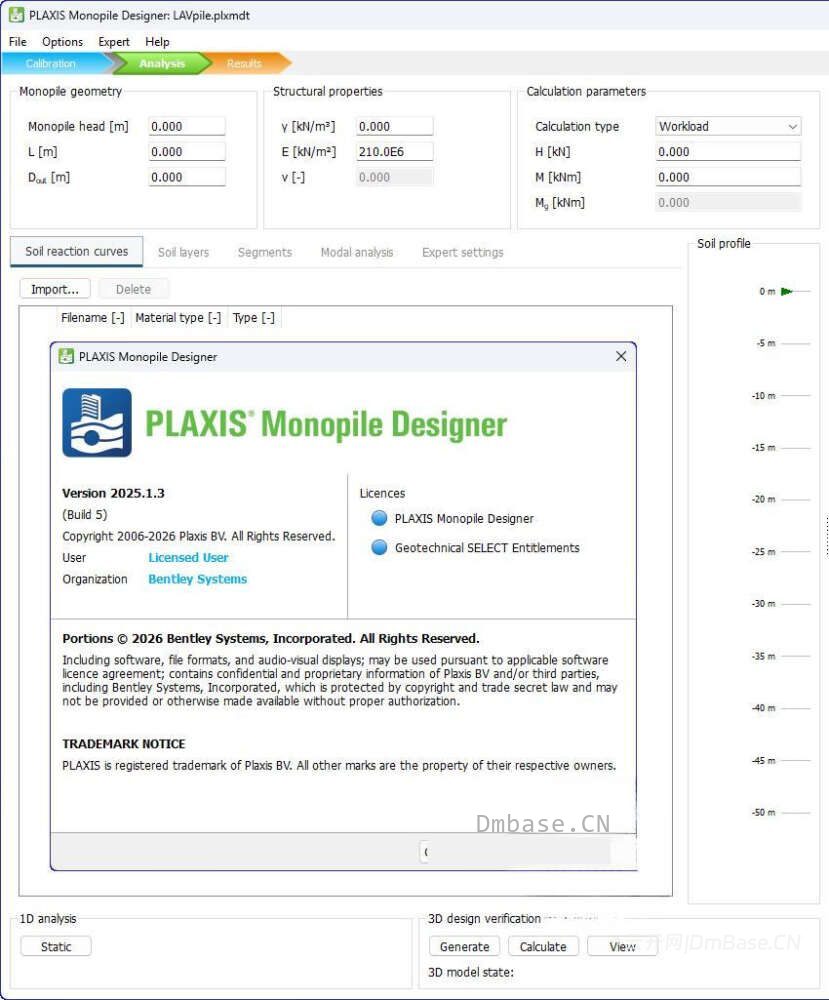Click the small icon in About dialog title

point(66,357)
